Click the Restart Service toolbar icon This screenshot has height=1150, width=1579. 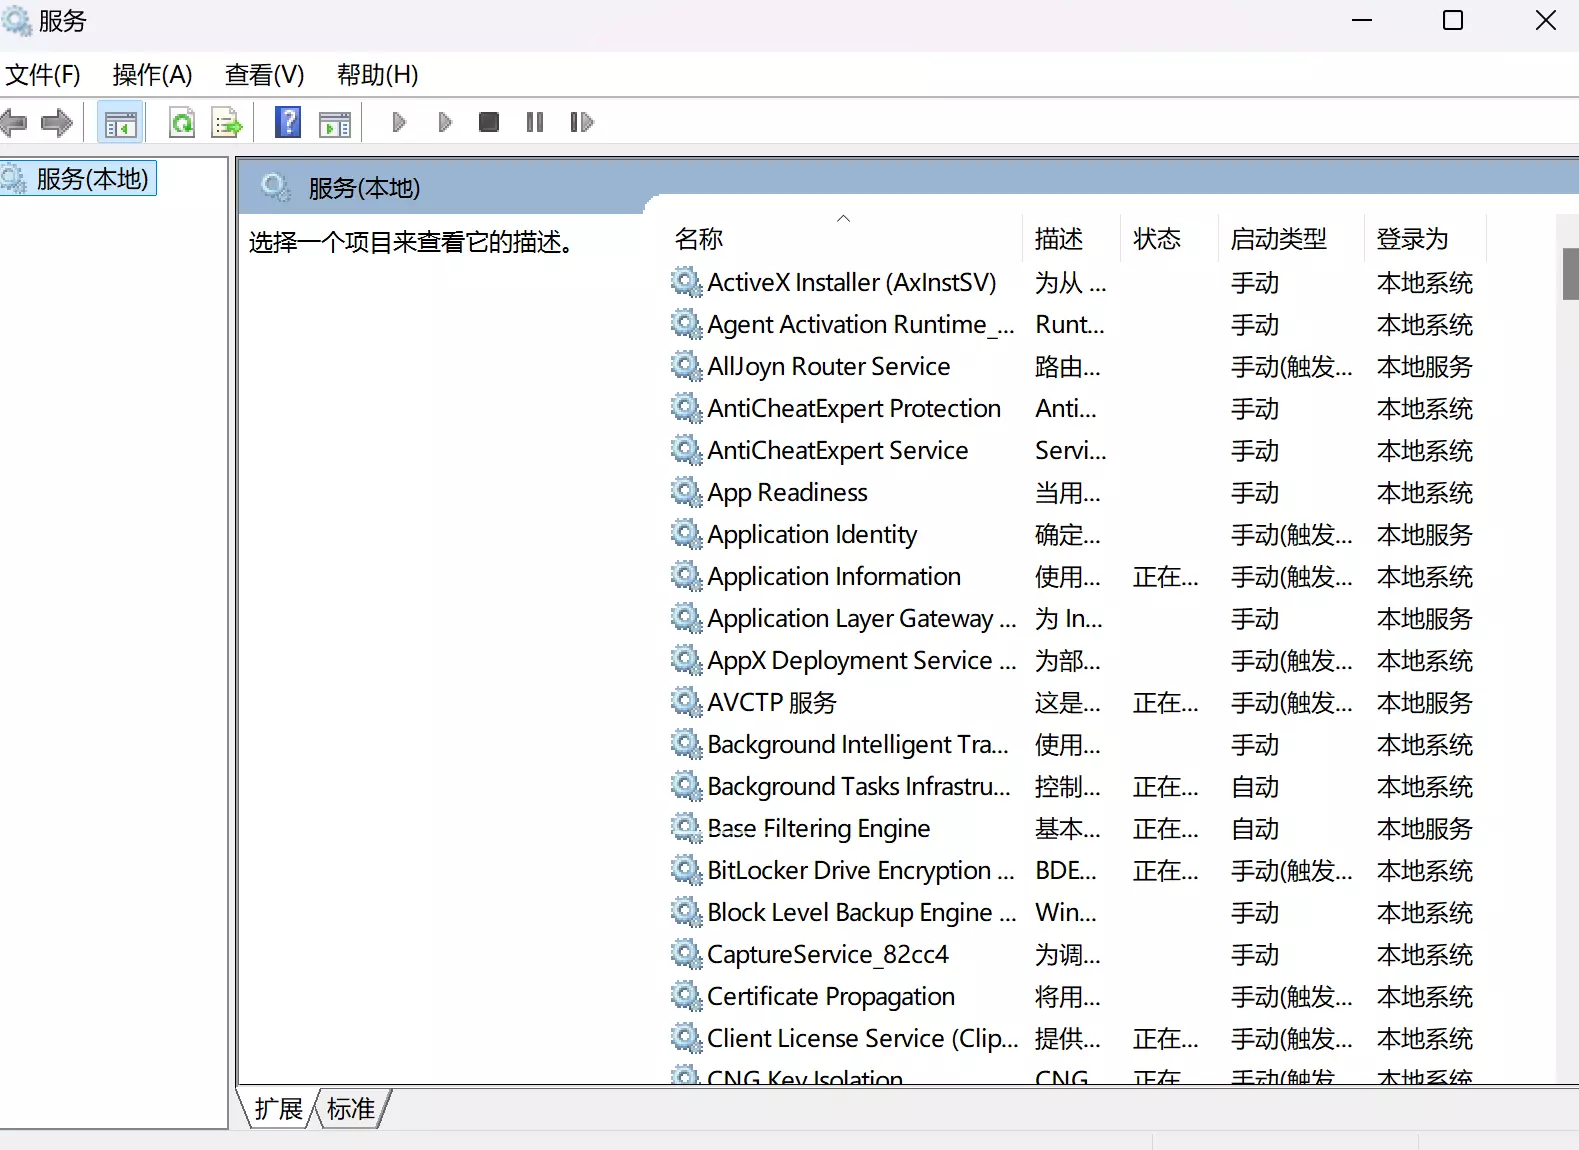tap(581, 122)
